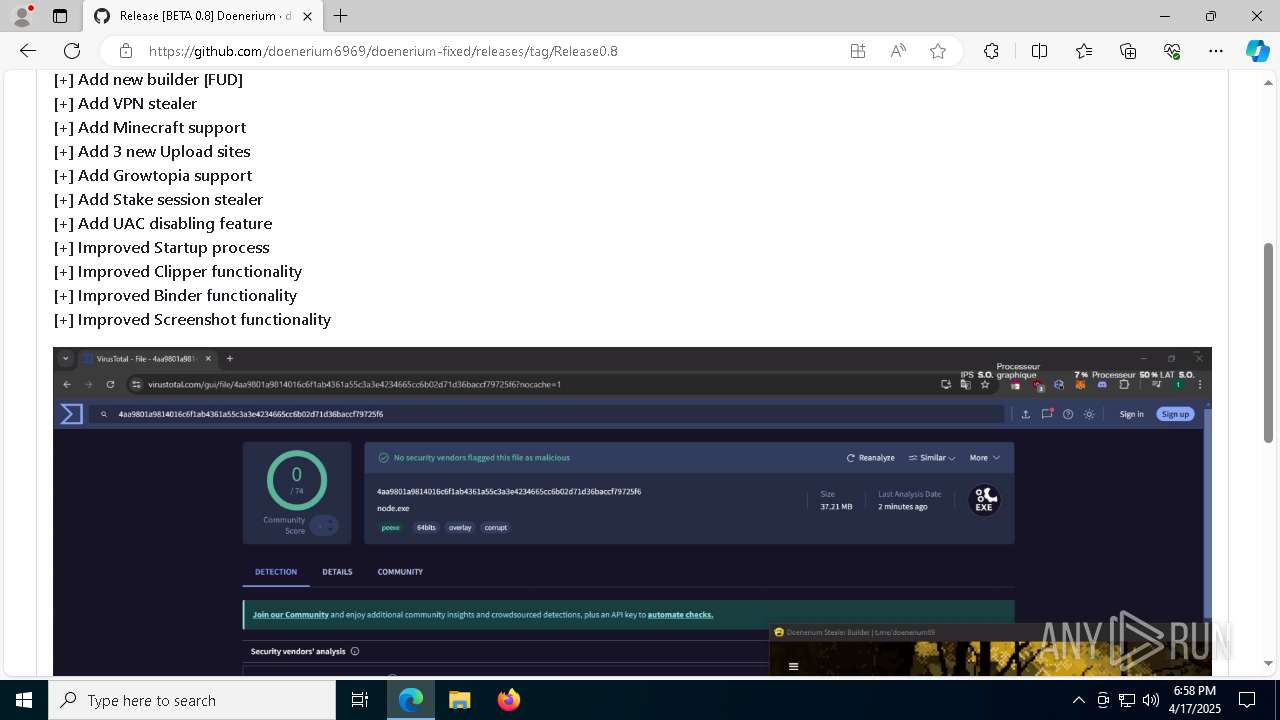Open File Explorer from the taskbar
The image size is (1280, 720).
coord(459,700)
